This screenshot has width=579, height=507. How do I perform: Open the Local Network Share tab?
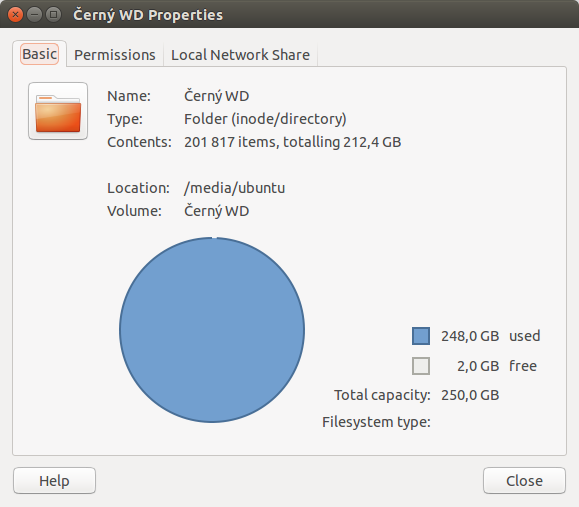[240, 55]
